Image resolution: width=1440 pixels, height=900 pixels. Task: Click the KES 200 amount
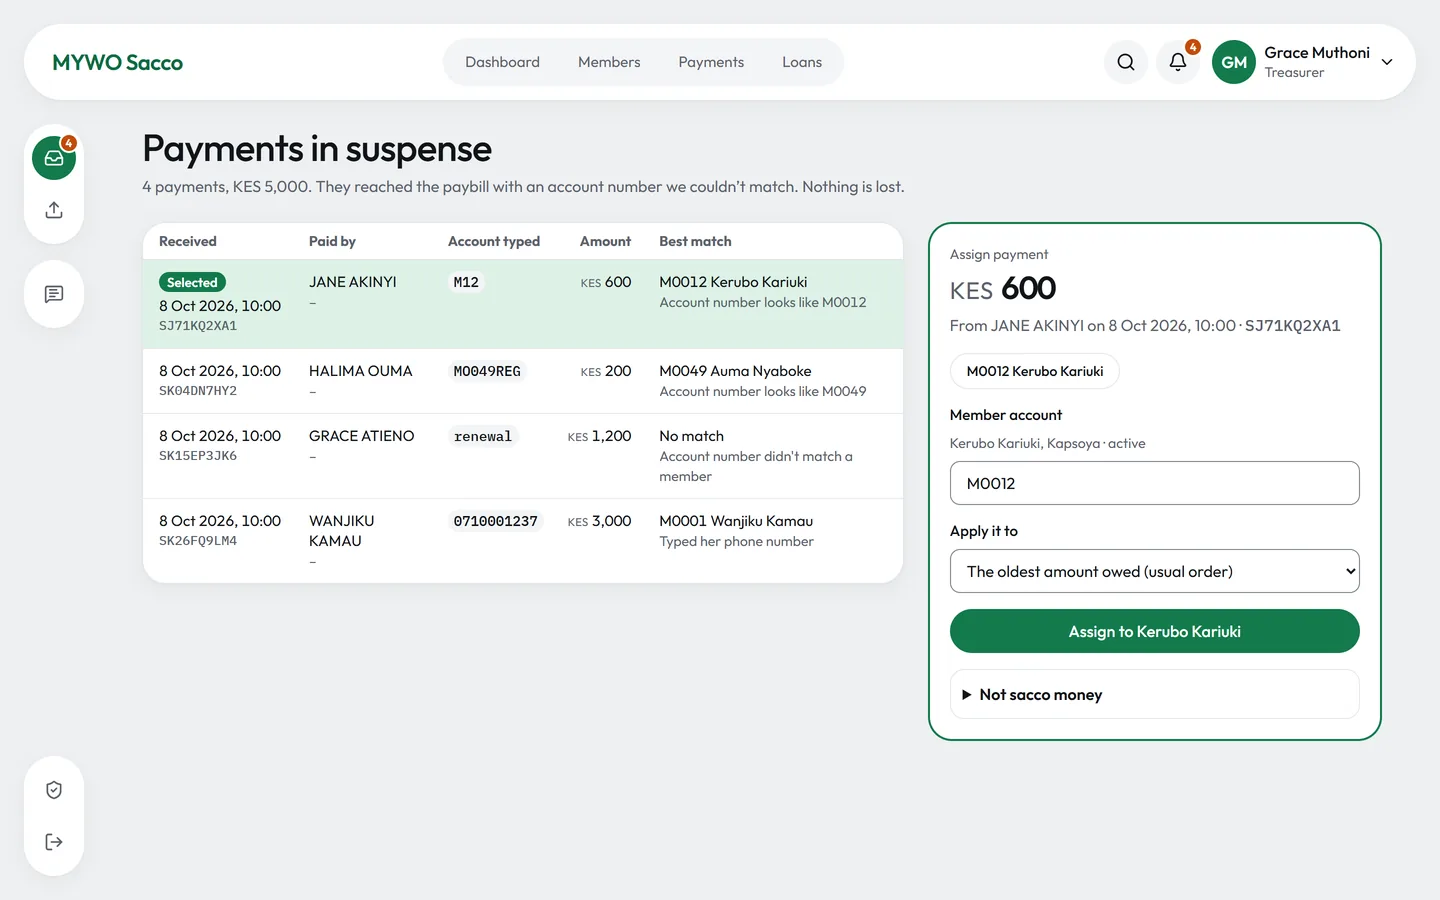coord(606,371)
